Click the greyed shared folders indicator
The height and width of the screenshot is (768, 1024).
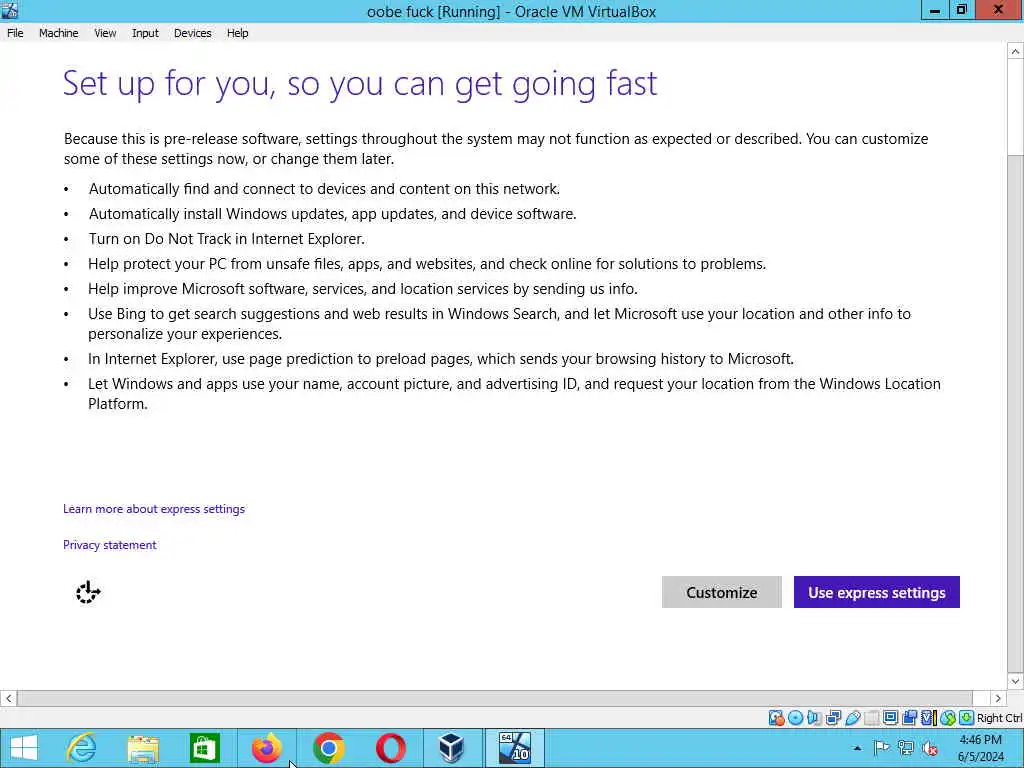[x=872, y=718]
